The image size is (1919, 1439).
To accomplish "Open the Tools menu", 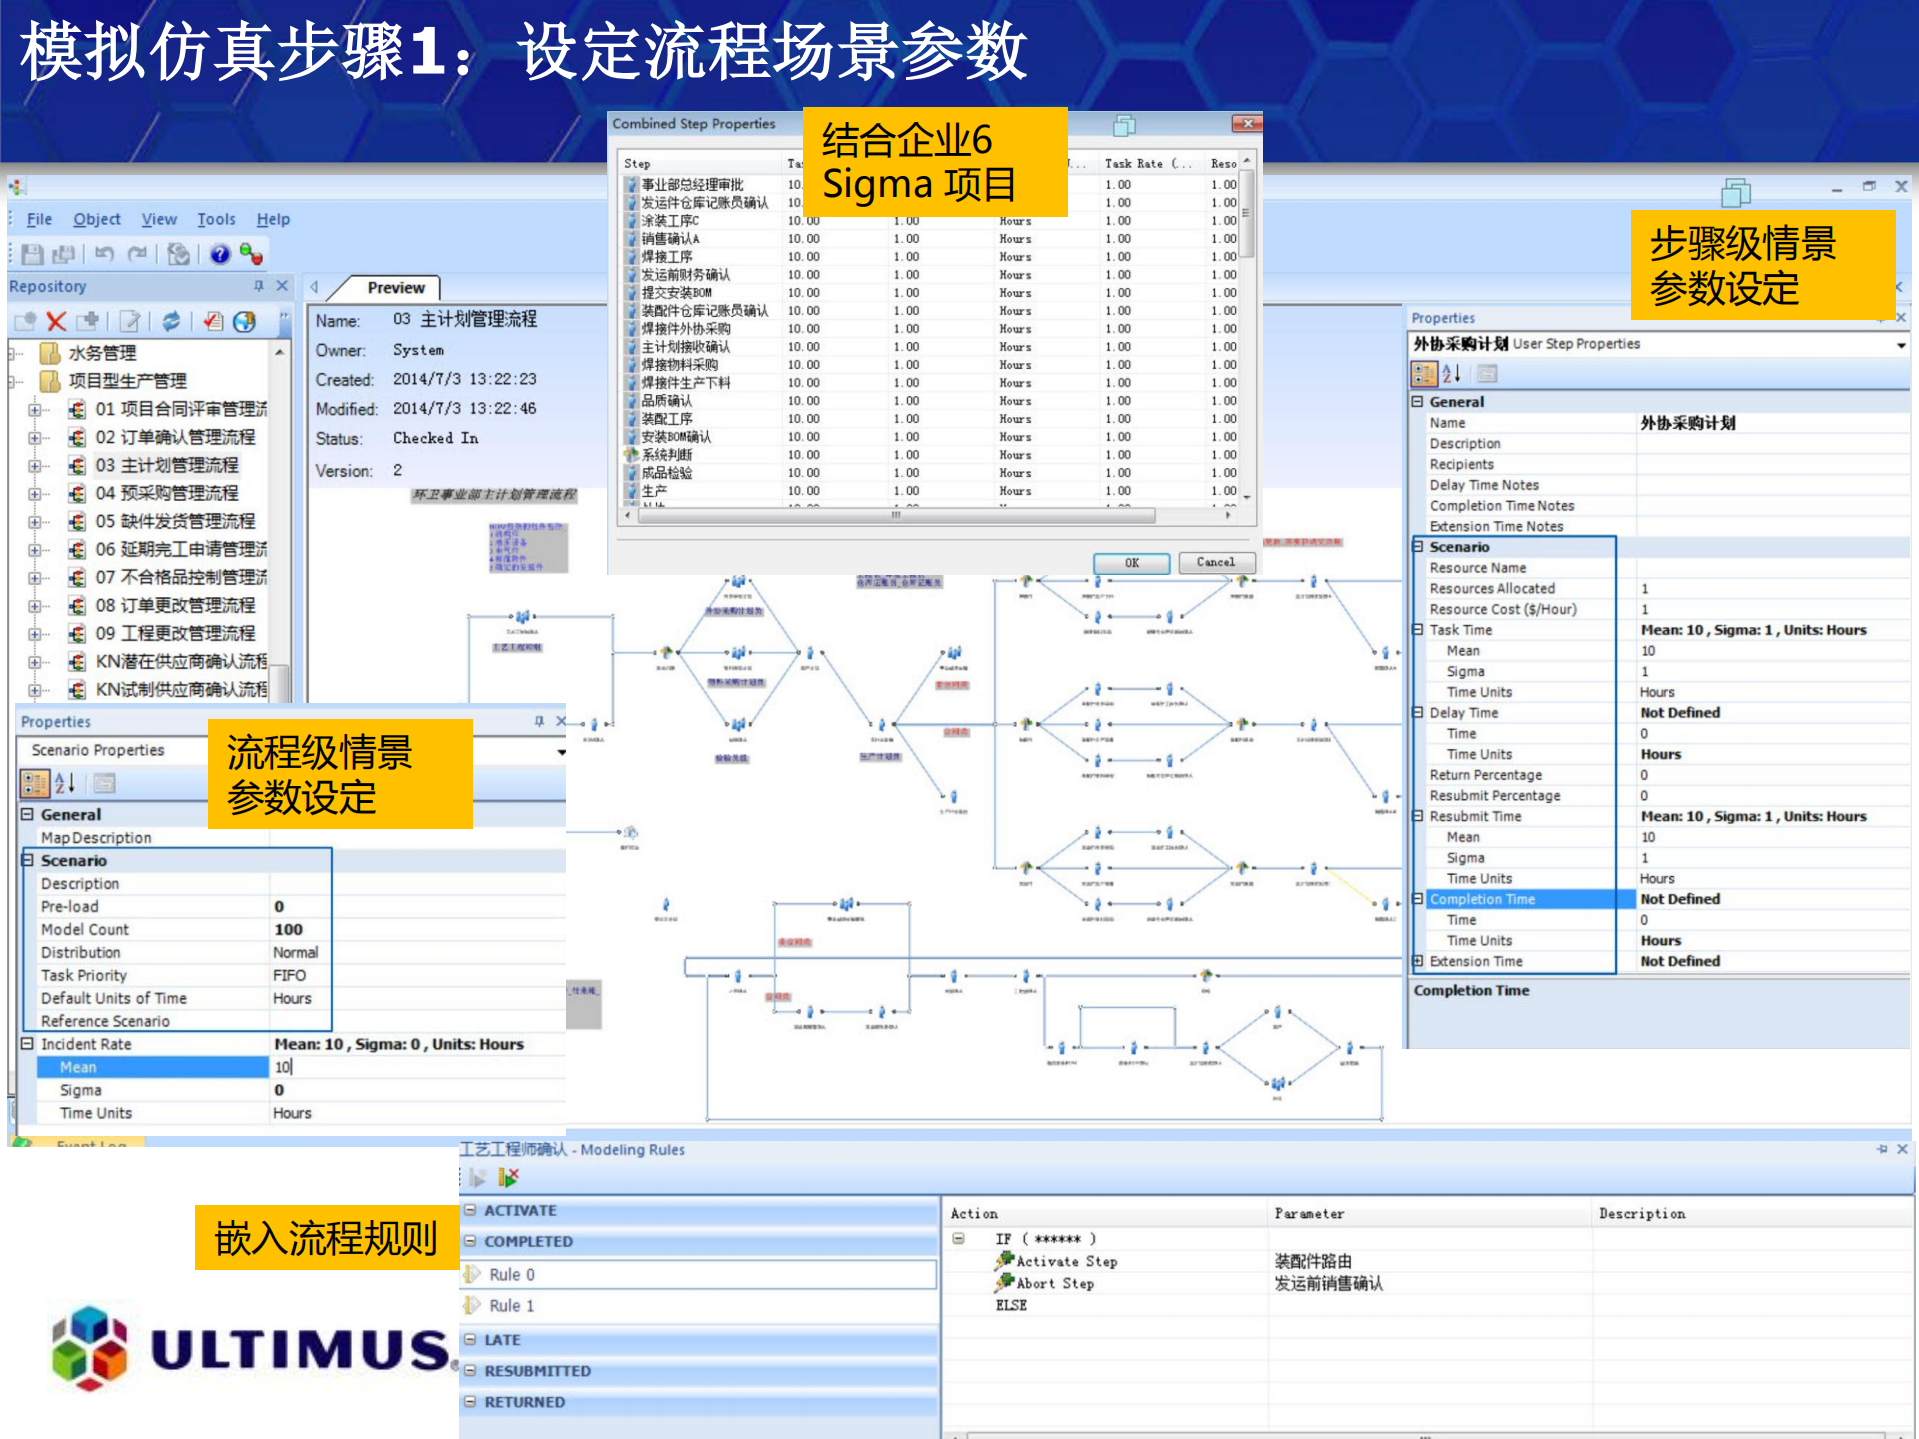I will coord(216,219).
